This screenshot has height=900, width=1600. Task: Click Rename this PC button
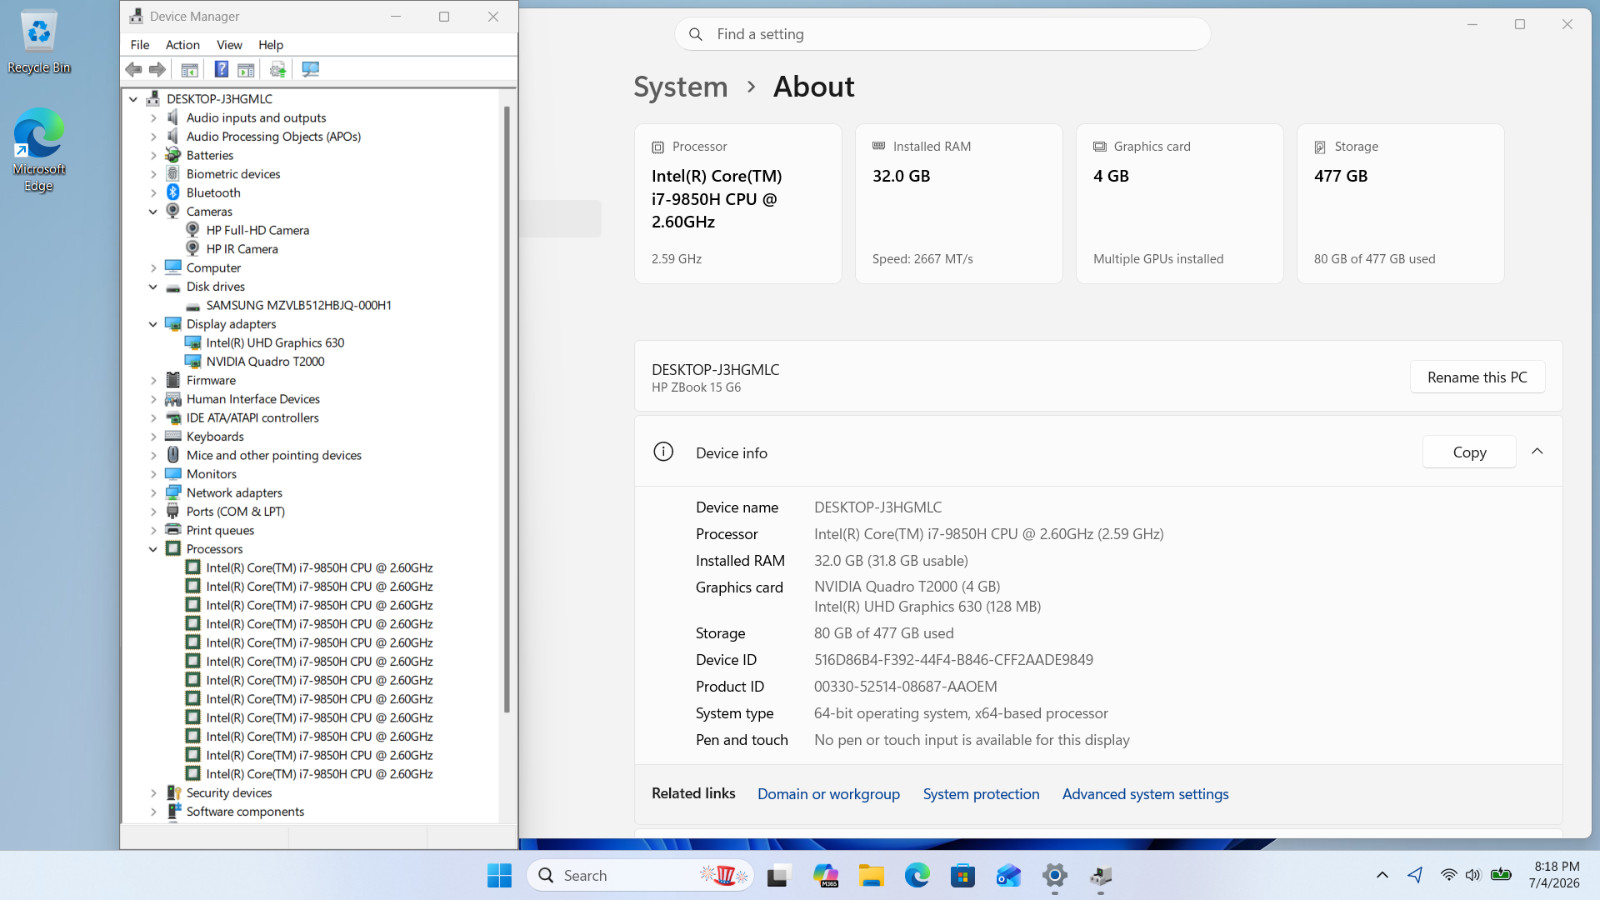pyautogui.click(x=1477, y=377)
